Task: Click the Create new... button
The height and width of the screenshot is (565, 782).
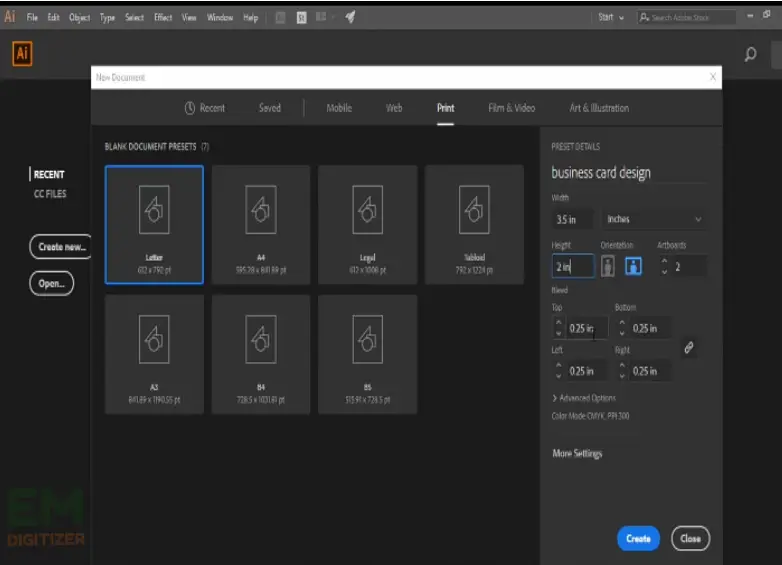Action: click(x=61, y=247)
